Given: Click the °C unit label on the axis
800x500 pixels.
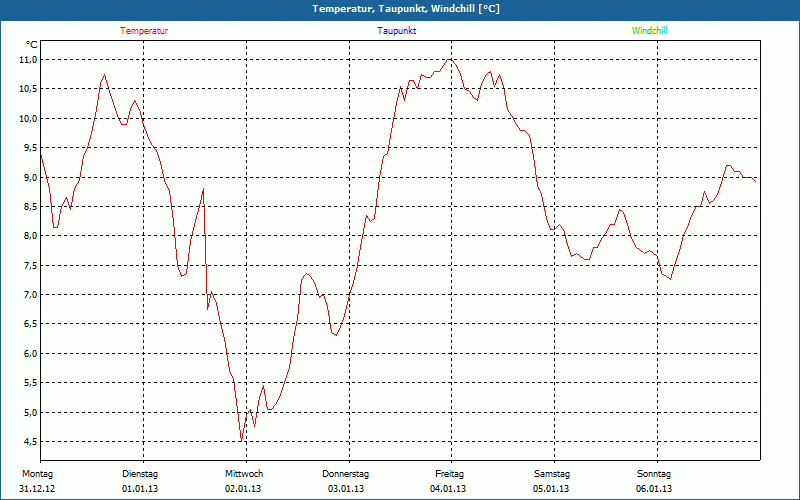Looking at the screenshot, I should 32,45.
